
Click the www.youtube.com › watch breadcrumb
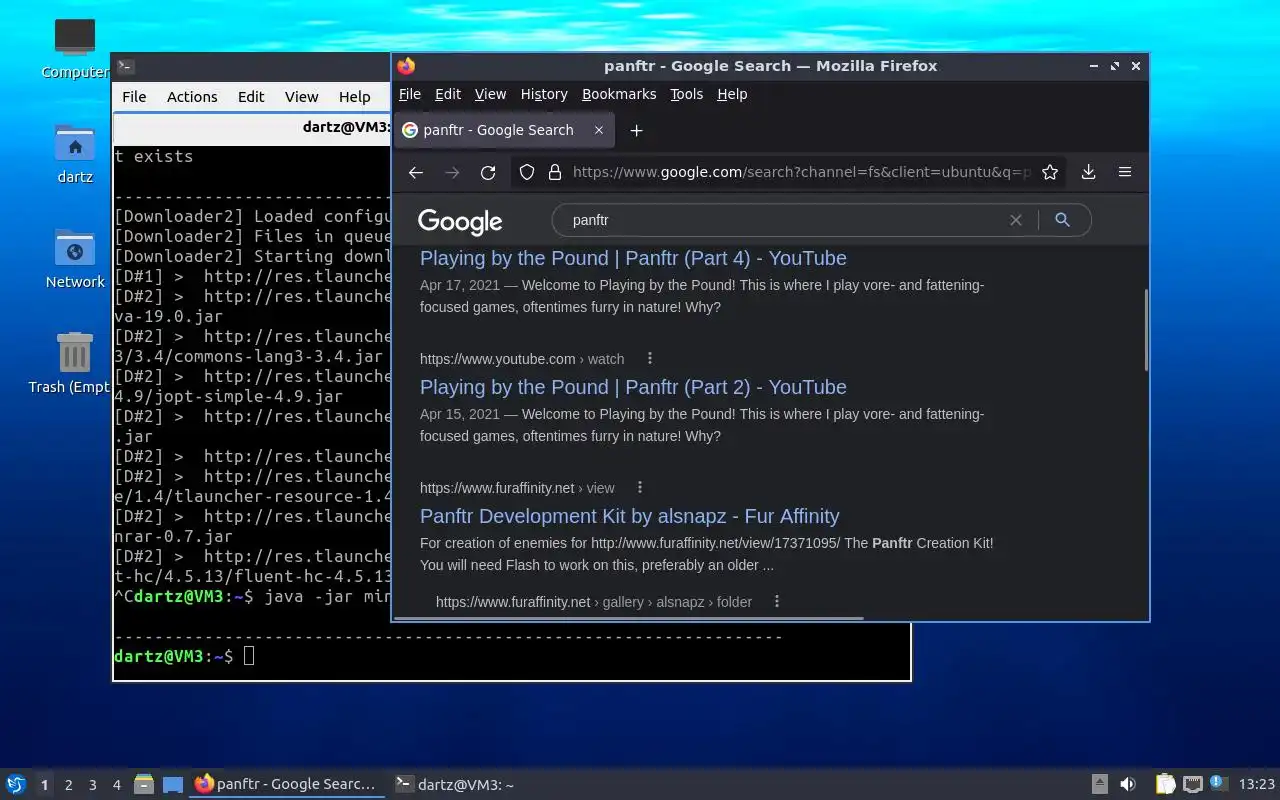click(522, 359)
